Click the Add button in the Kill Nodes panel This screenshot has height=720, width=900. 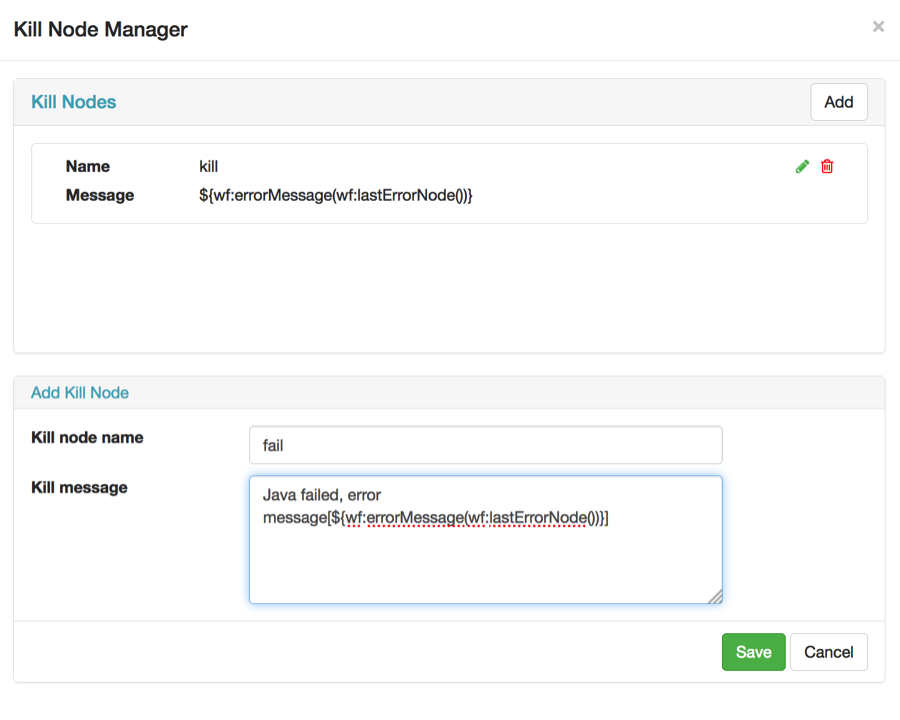(x=838, y=101)
